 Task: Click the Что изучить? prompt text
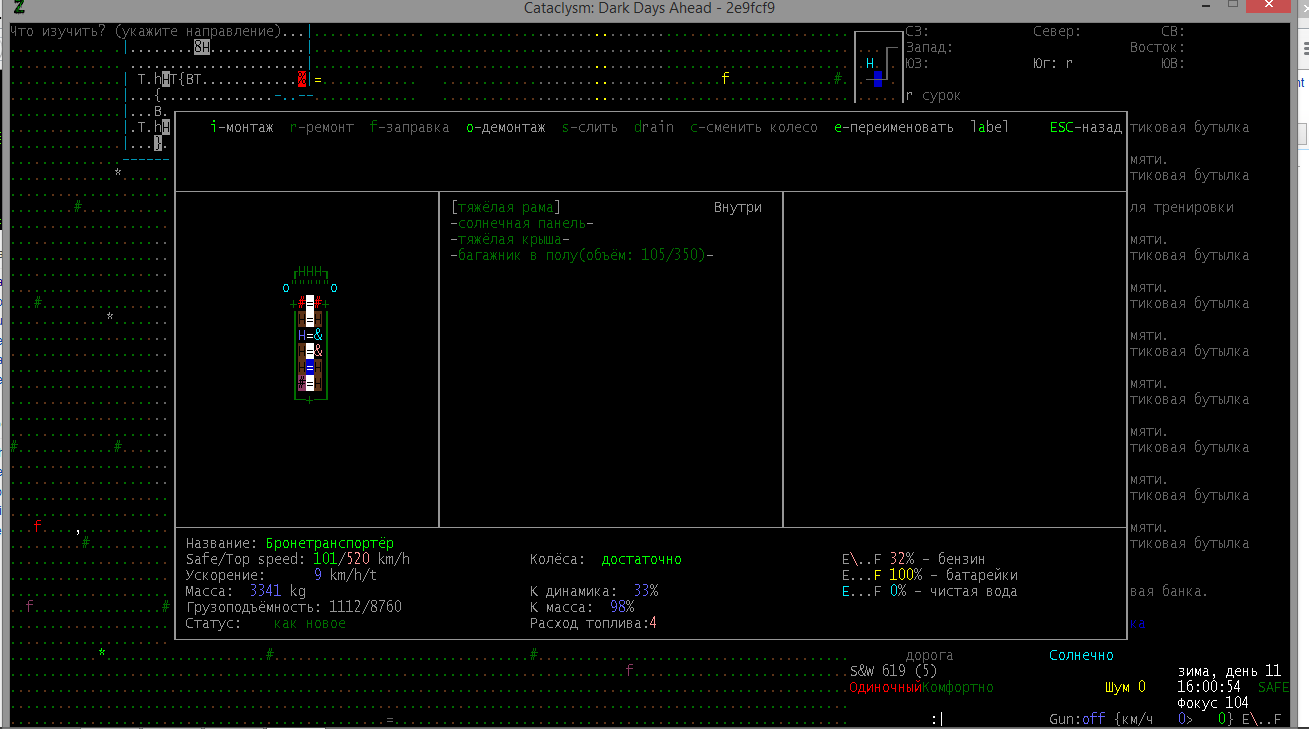158,32
